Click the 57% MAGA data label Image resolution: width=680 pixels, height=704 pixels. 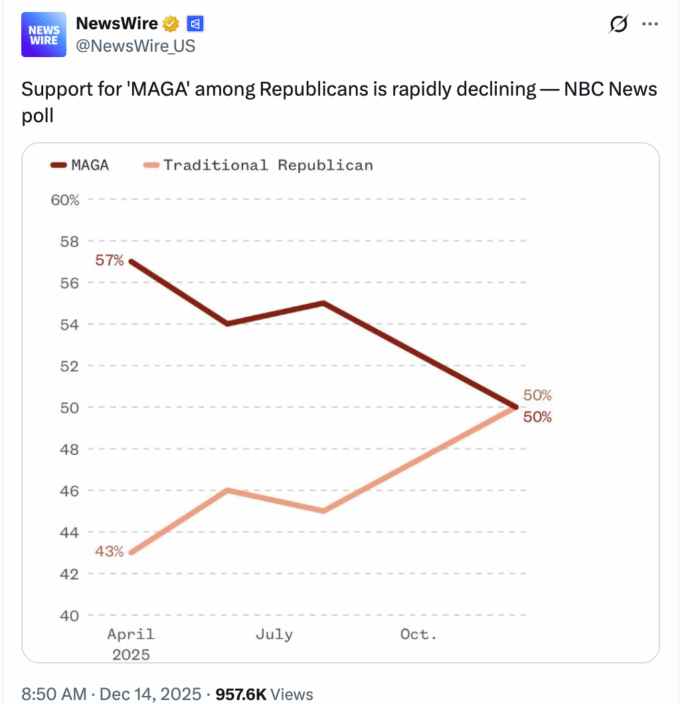point(110,261)
